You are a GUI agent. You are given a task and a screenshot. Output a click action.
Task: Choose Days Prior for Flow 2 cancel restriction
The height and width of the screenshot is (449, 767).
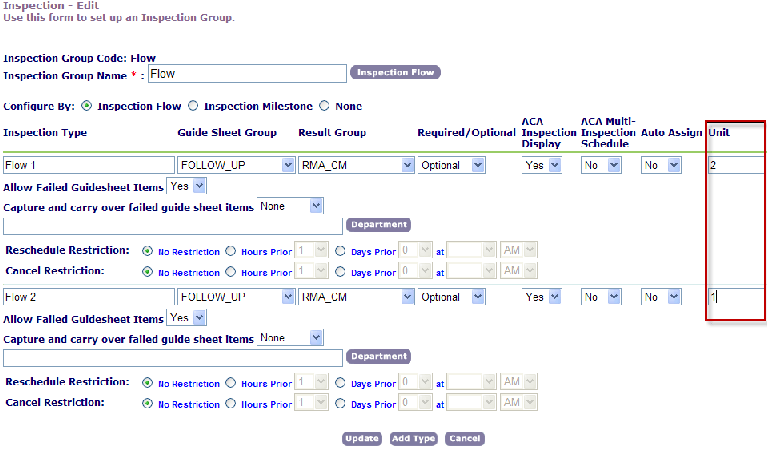pyautogui.click(x=340, y=404)
